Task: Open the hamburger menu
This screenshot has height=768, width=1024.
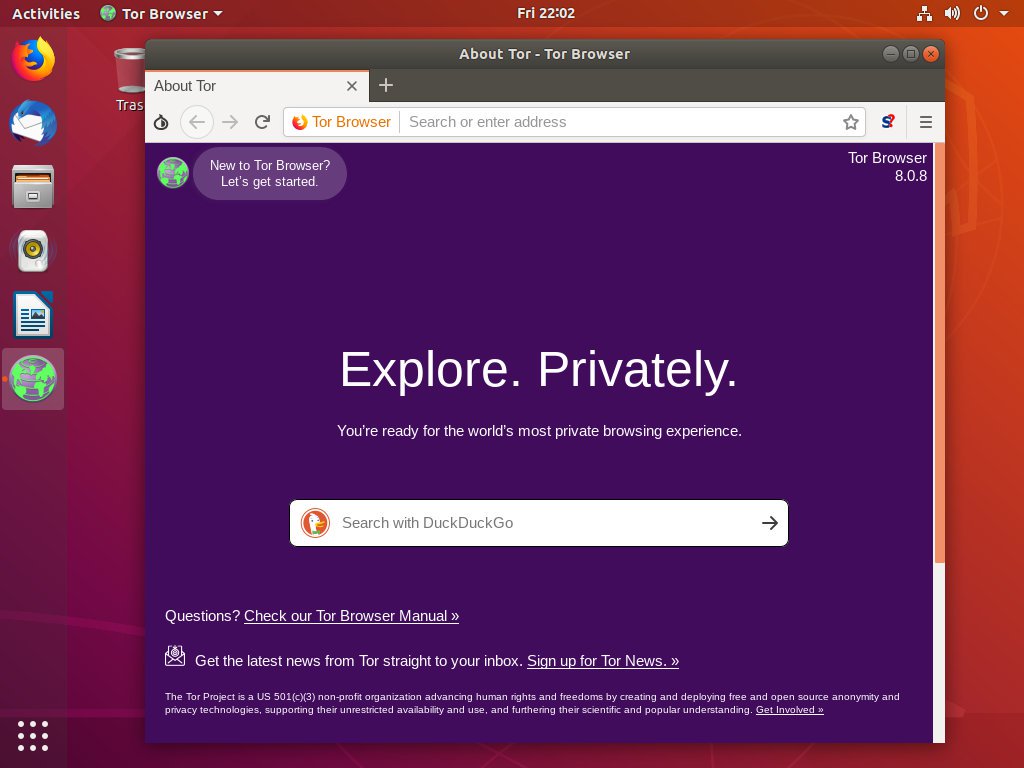Action: click(926, 122)
